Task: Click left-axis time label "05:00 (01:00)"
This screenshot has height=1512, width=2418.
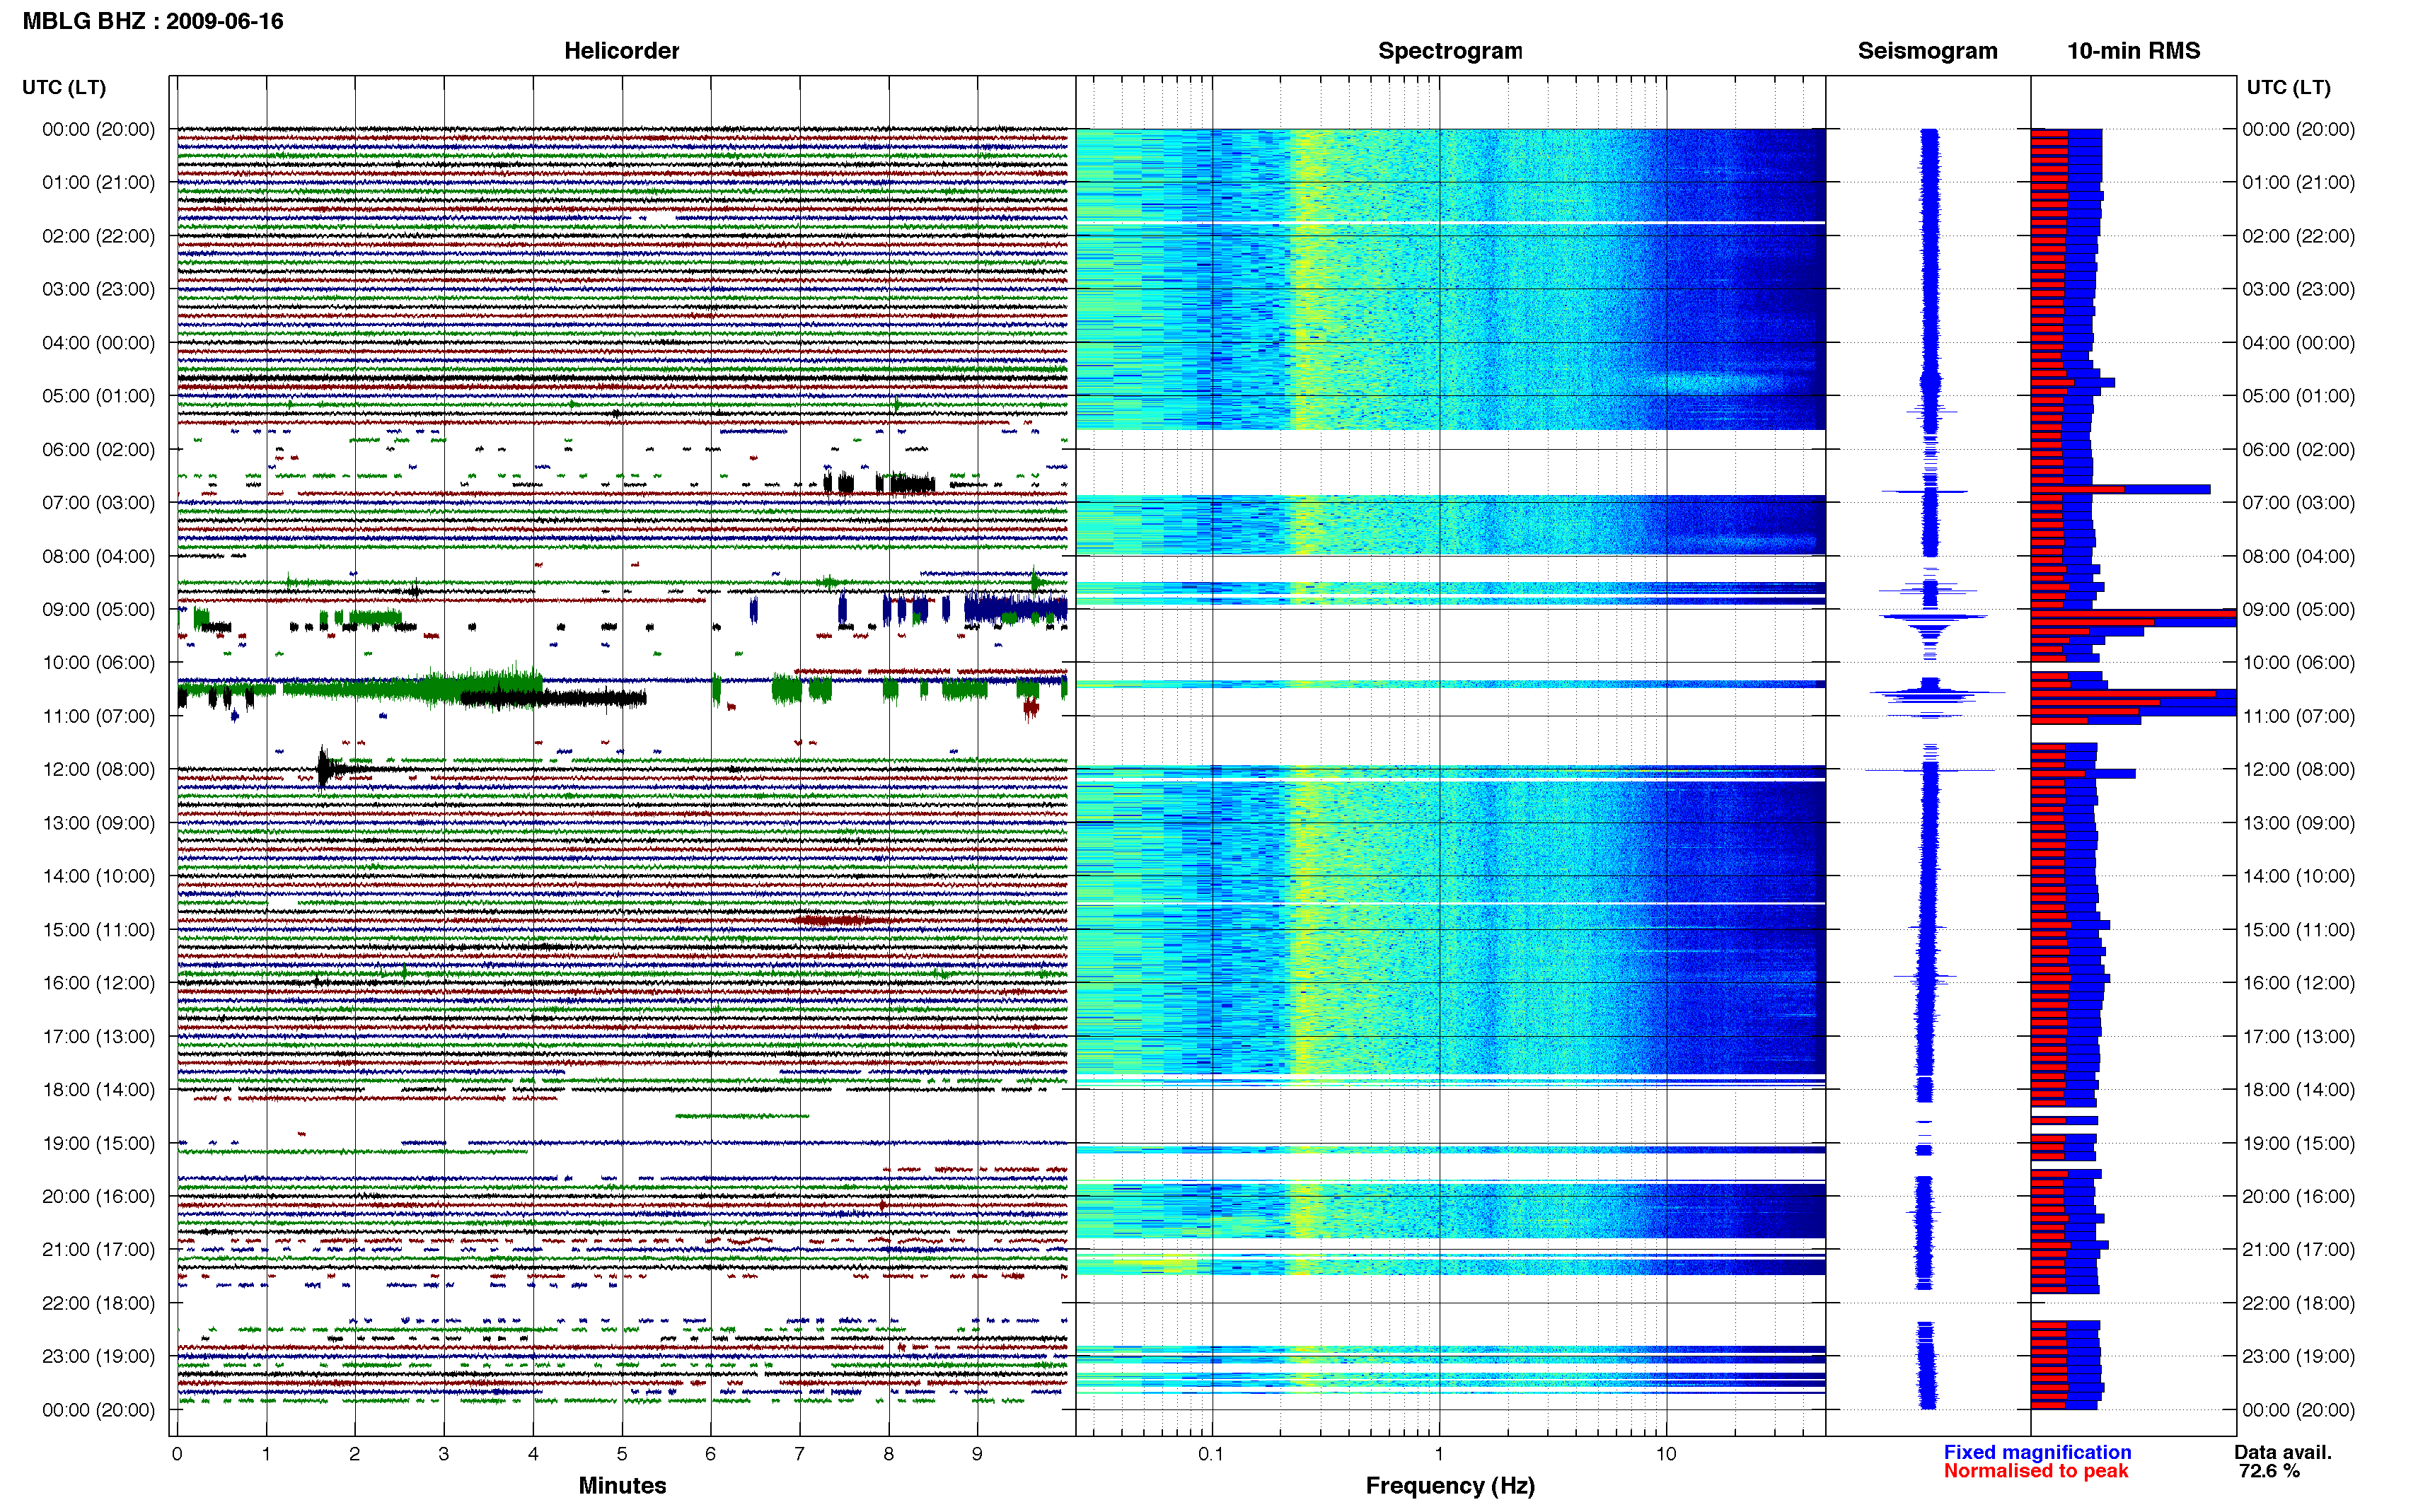Action: click(x=99, y=396)
